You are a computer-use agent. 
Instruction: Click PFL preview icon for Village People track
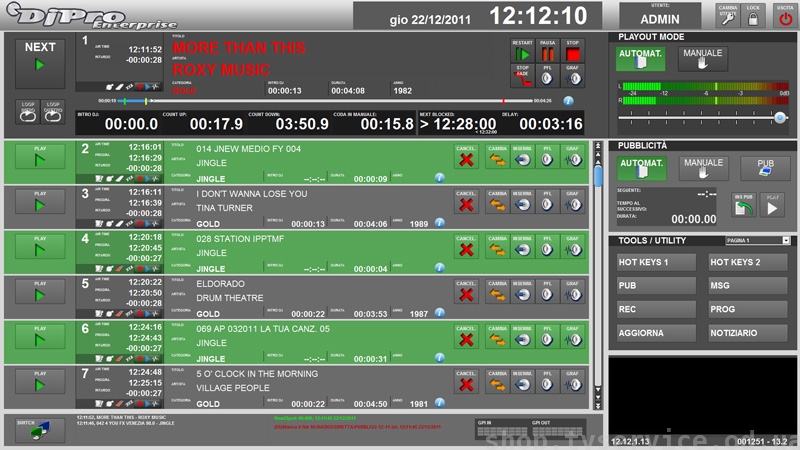[547, 385]
